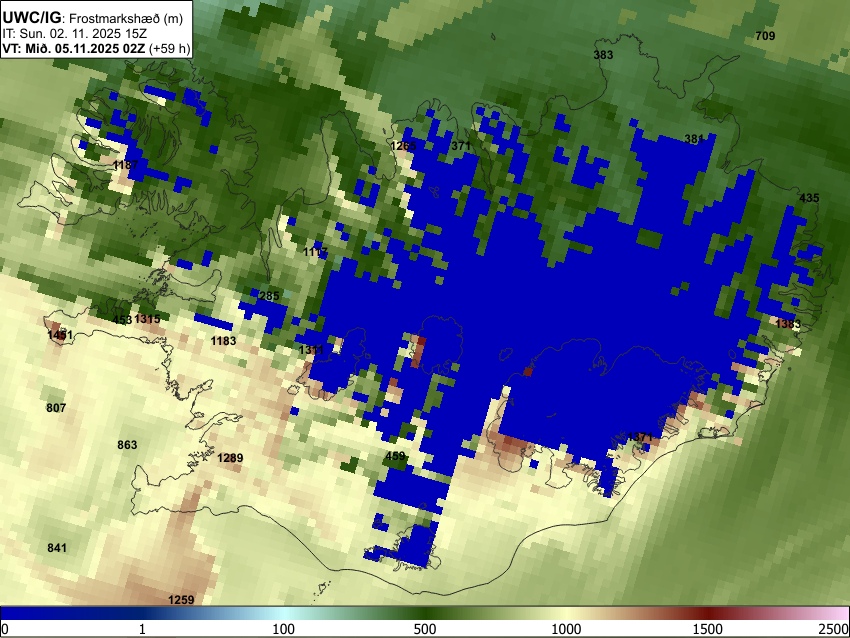Screen dimensions: 850x638
Task: Click the map value 453
Action: tap(122, 319)
